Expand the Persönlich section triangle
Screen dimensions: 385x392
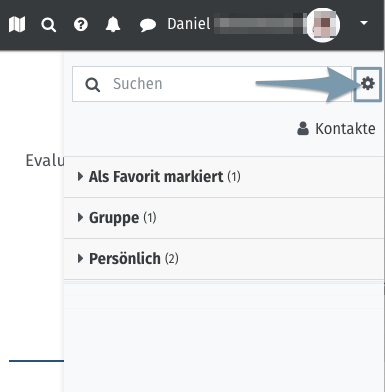click(x=80, y=258)
